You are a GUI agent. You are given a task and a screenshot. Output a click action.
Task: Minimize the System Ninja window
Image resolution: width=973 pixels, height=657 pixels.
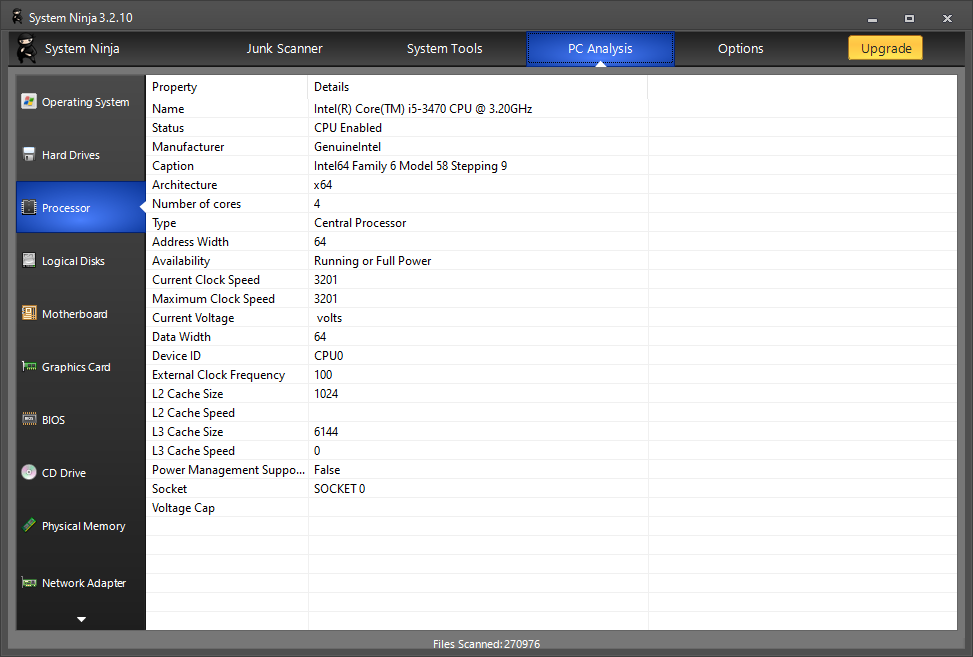coord(872,19)
